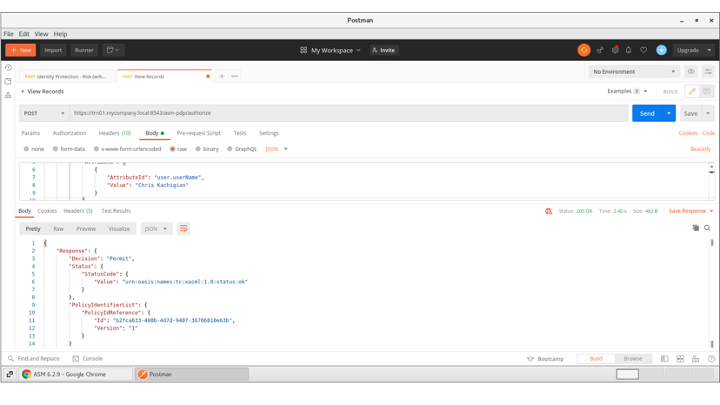This screenshot has height=405, width=720.
Task: Click the sync status icon
Action: (584, 50)
